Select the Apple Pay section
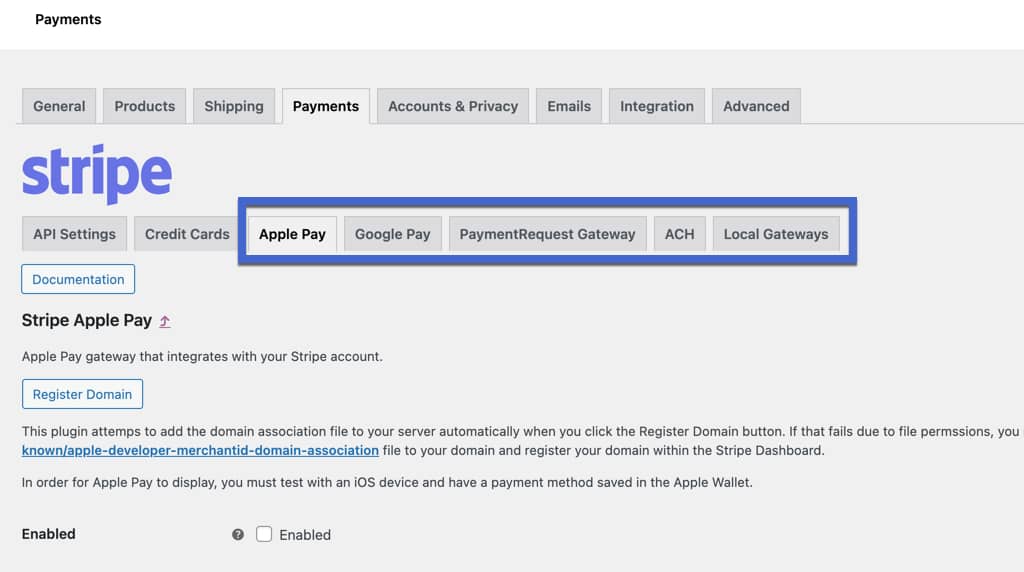The width and height of the screenshot is (1024, 572). (x=292, y=234)
